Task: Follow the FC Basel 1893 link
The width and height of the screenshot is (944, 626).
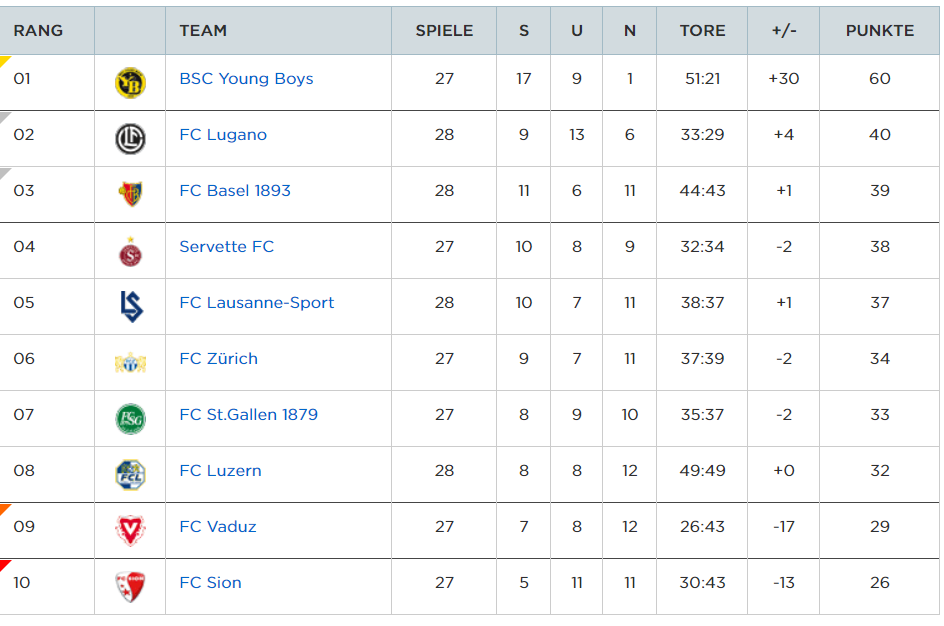Action: (235, 191)
